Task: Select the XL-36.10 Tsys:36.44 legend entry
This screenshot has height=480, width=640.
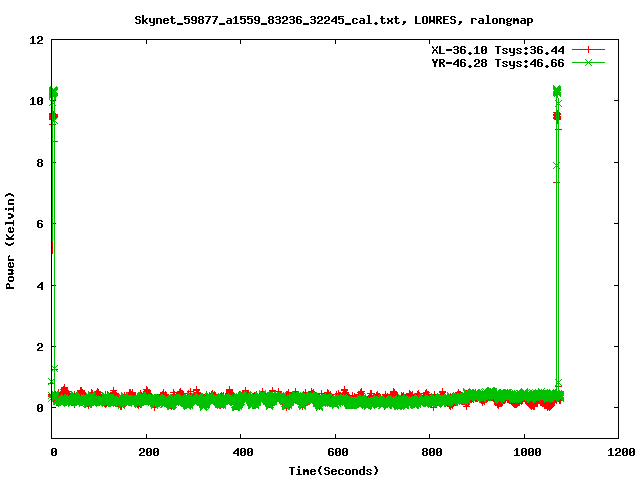Action: tap(498, 50)
